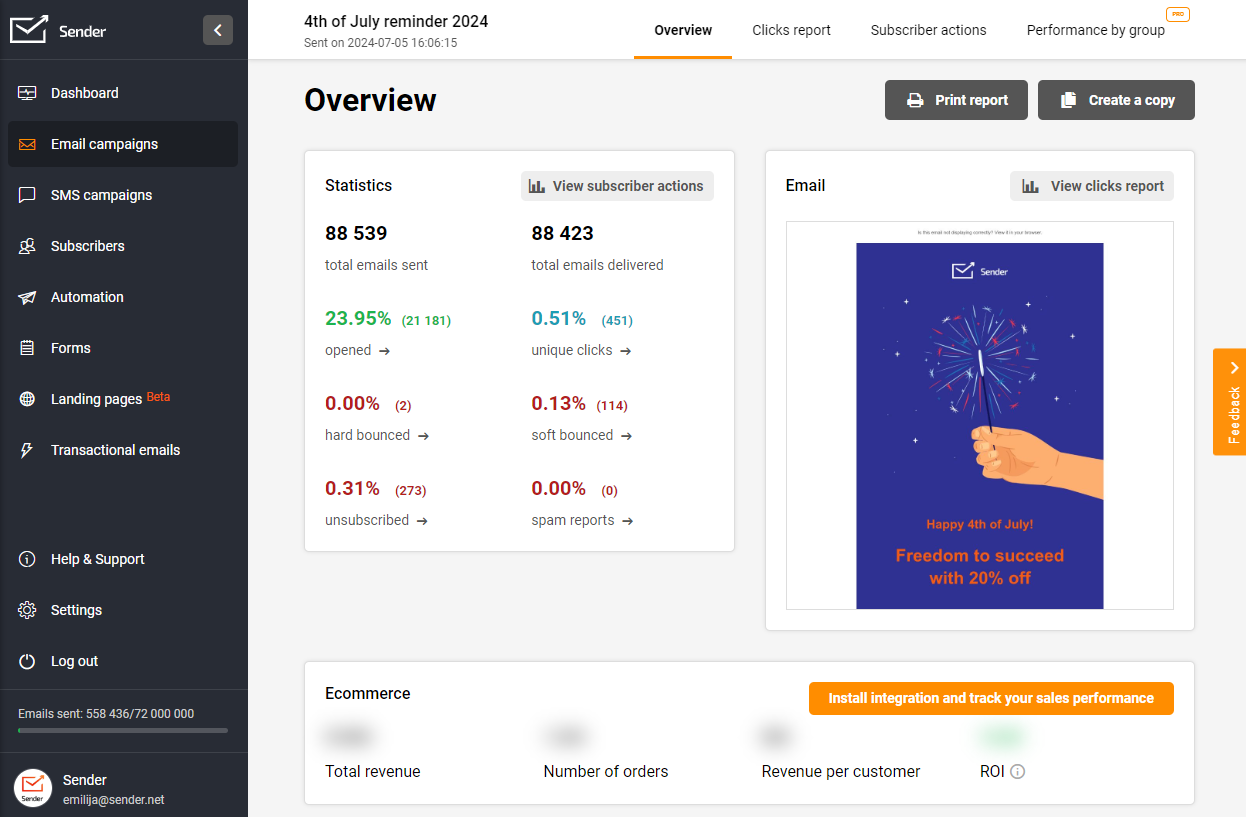This screenshot has width=1246, height=817.
Task: Click the 4th of July email preview
Action: tap(979, 424)
